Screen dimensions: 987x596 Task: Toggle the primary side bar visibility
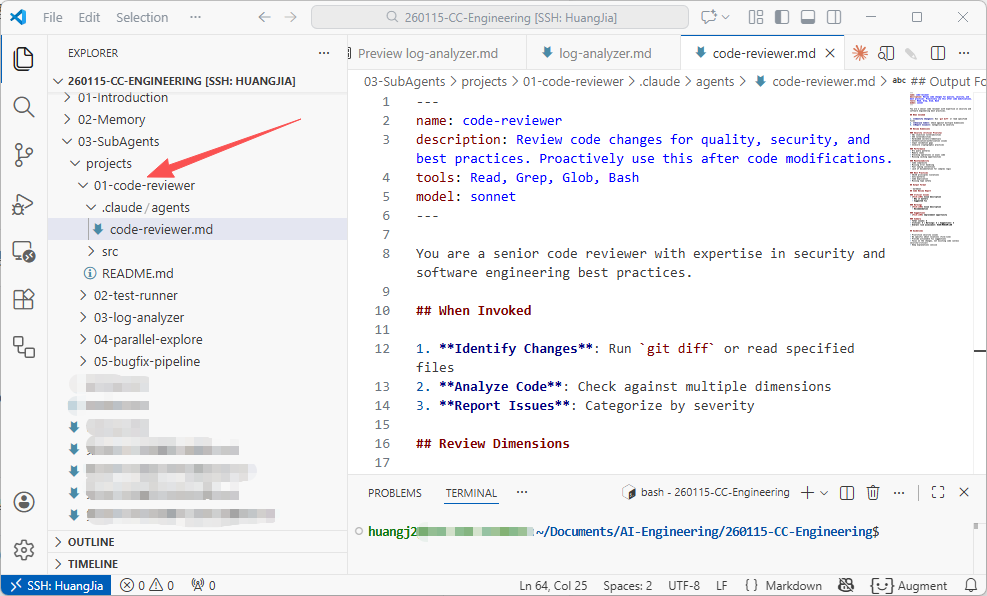782,17
